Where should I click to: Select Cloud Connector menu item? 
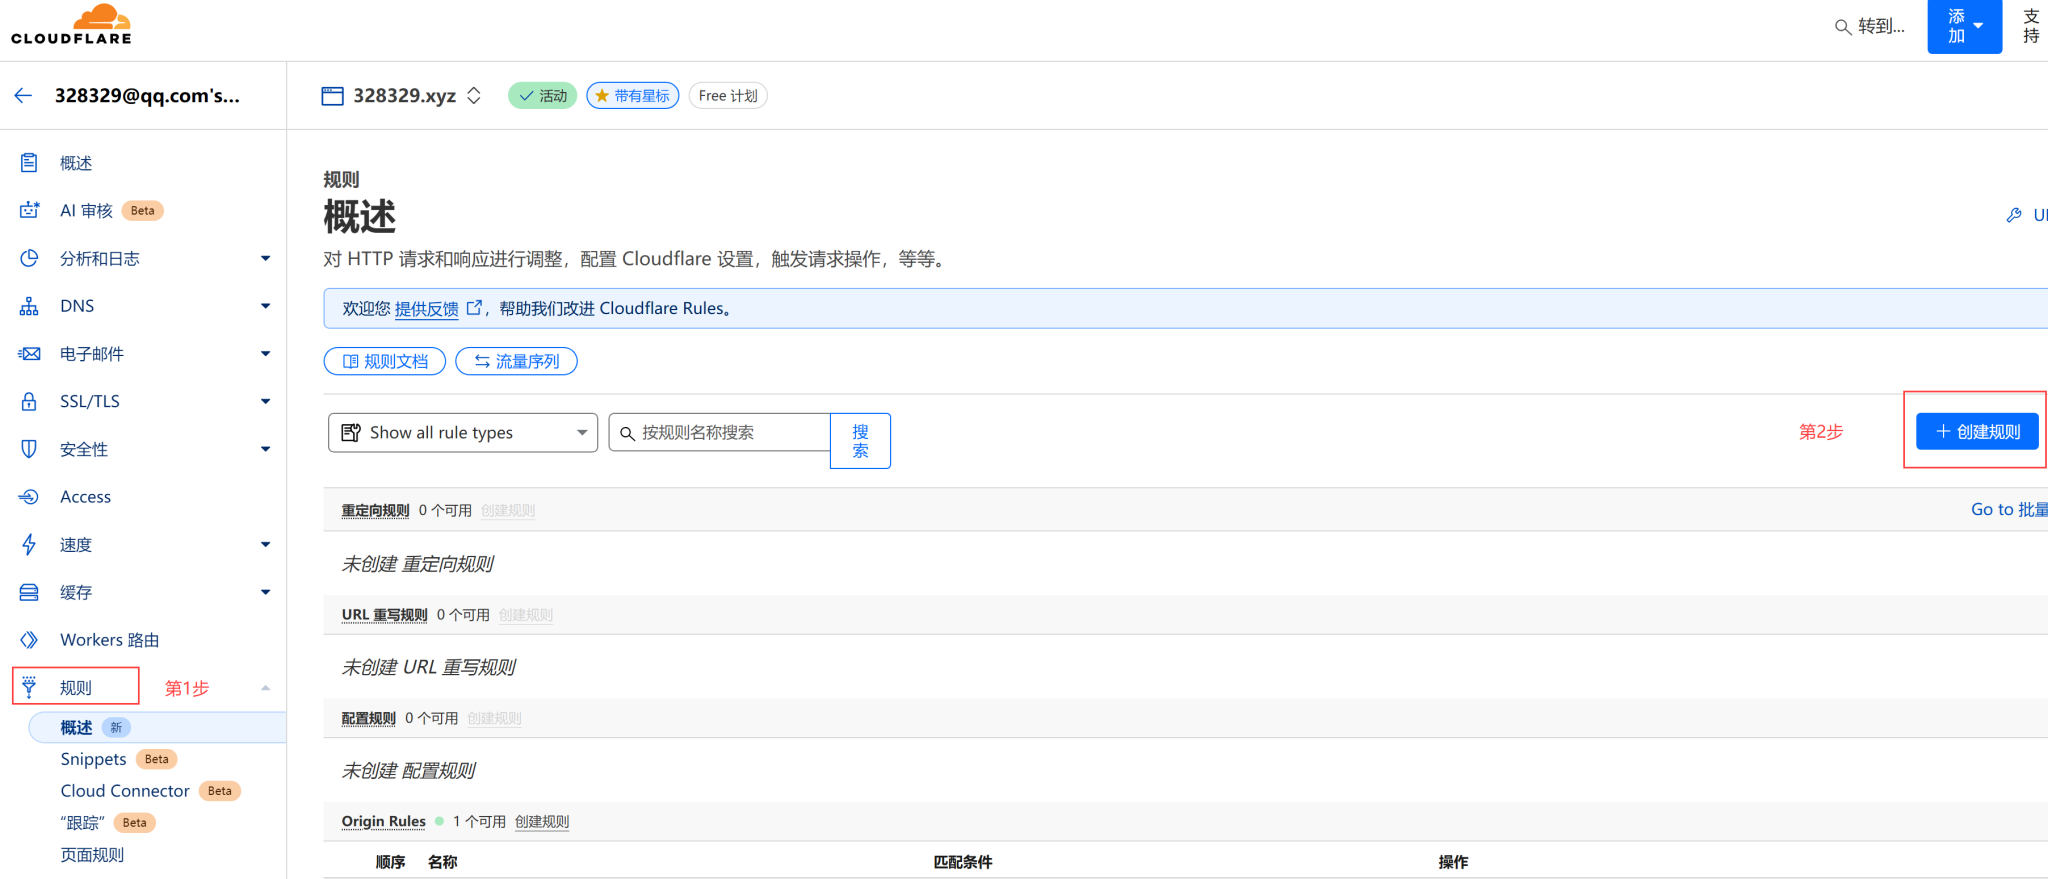click(125, 791)
